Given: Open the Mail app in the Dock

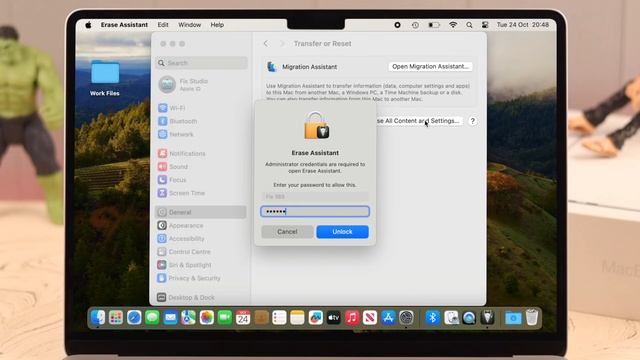Looking at the screenshot, I should [x=170, y=318].
